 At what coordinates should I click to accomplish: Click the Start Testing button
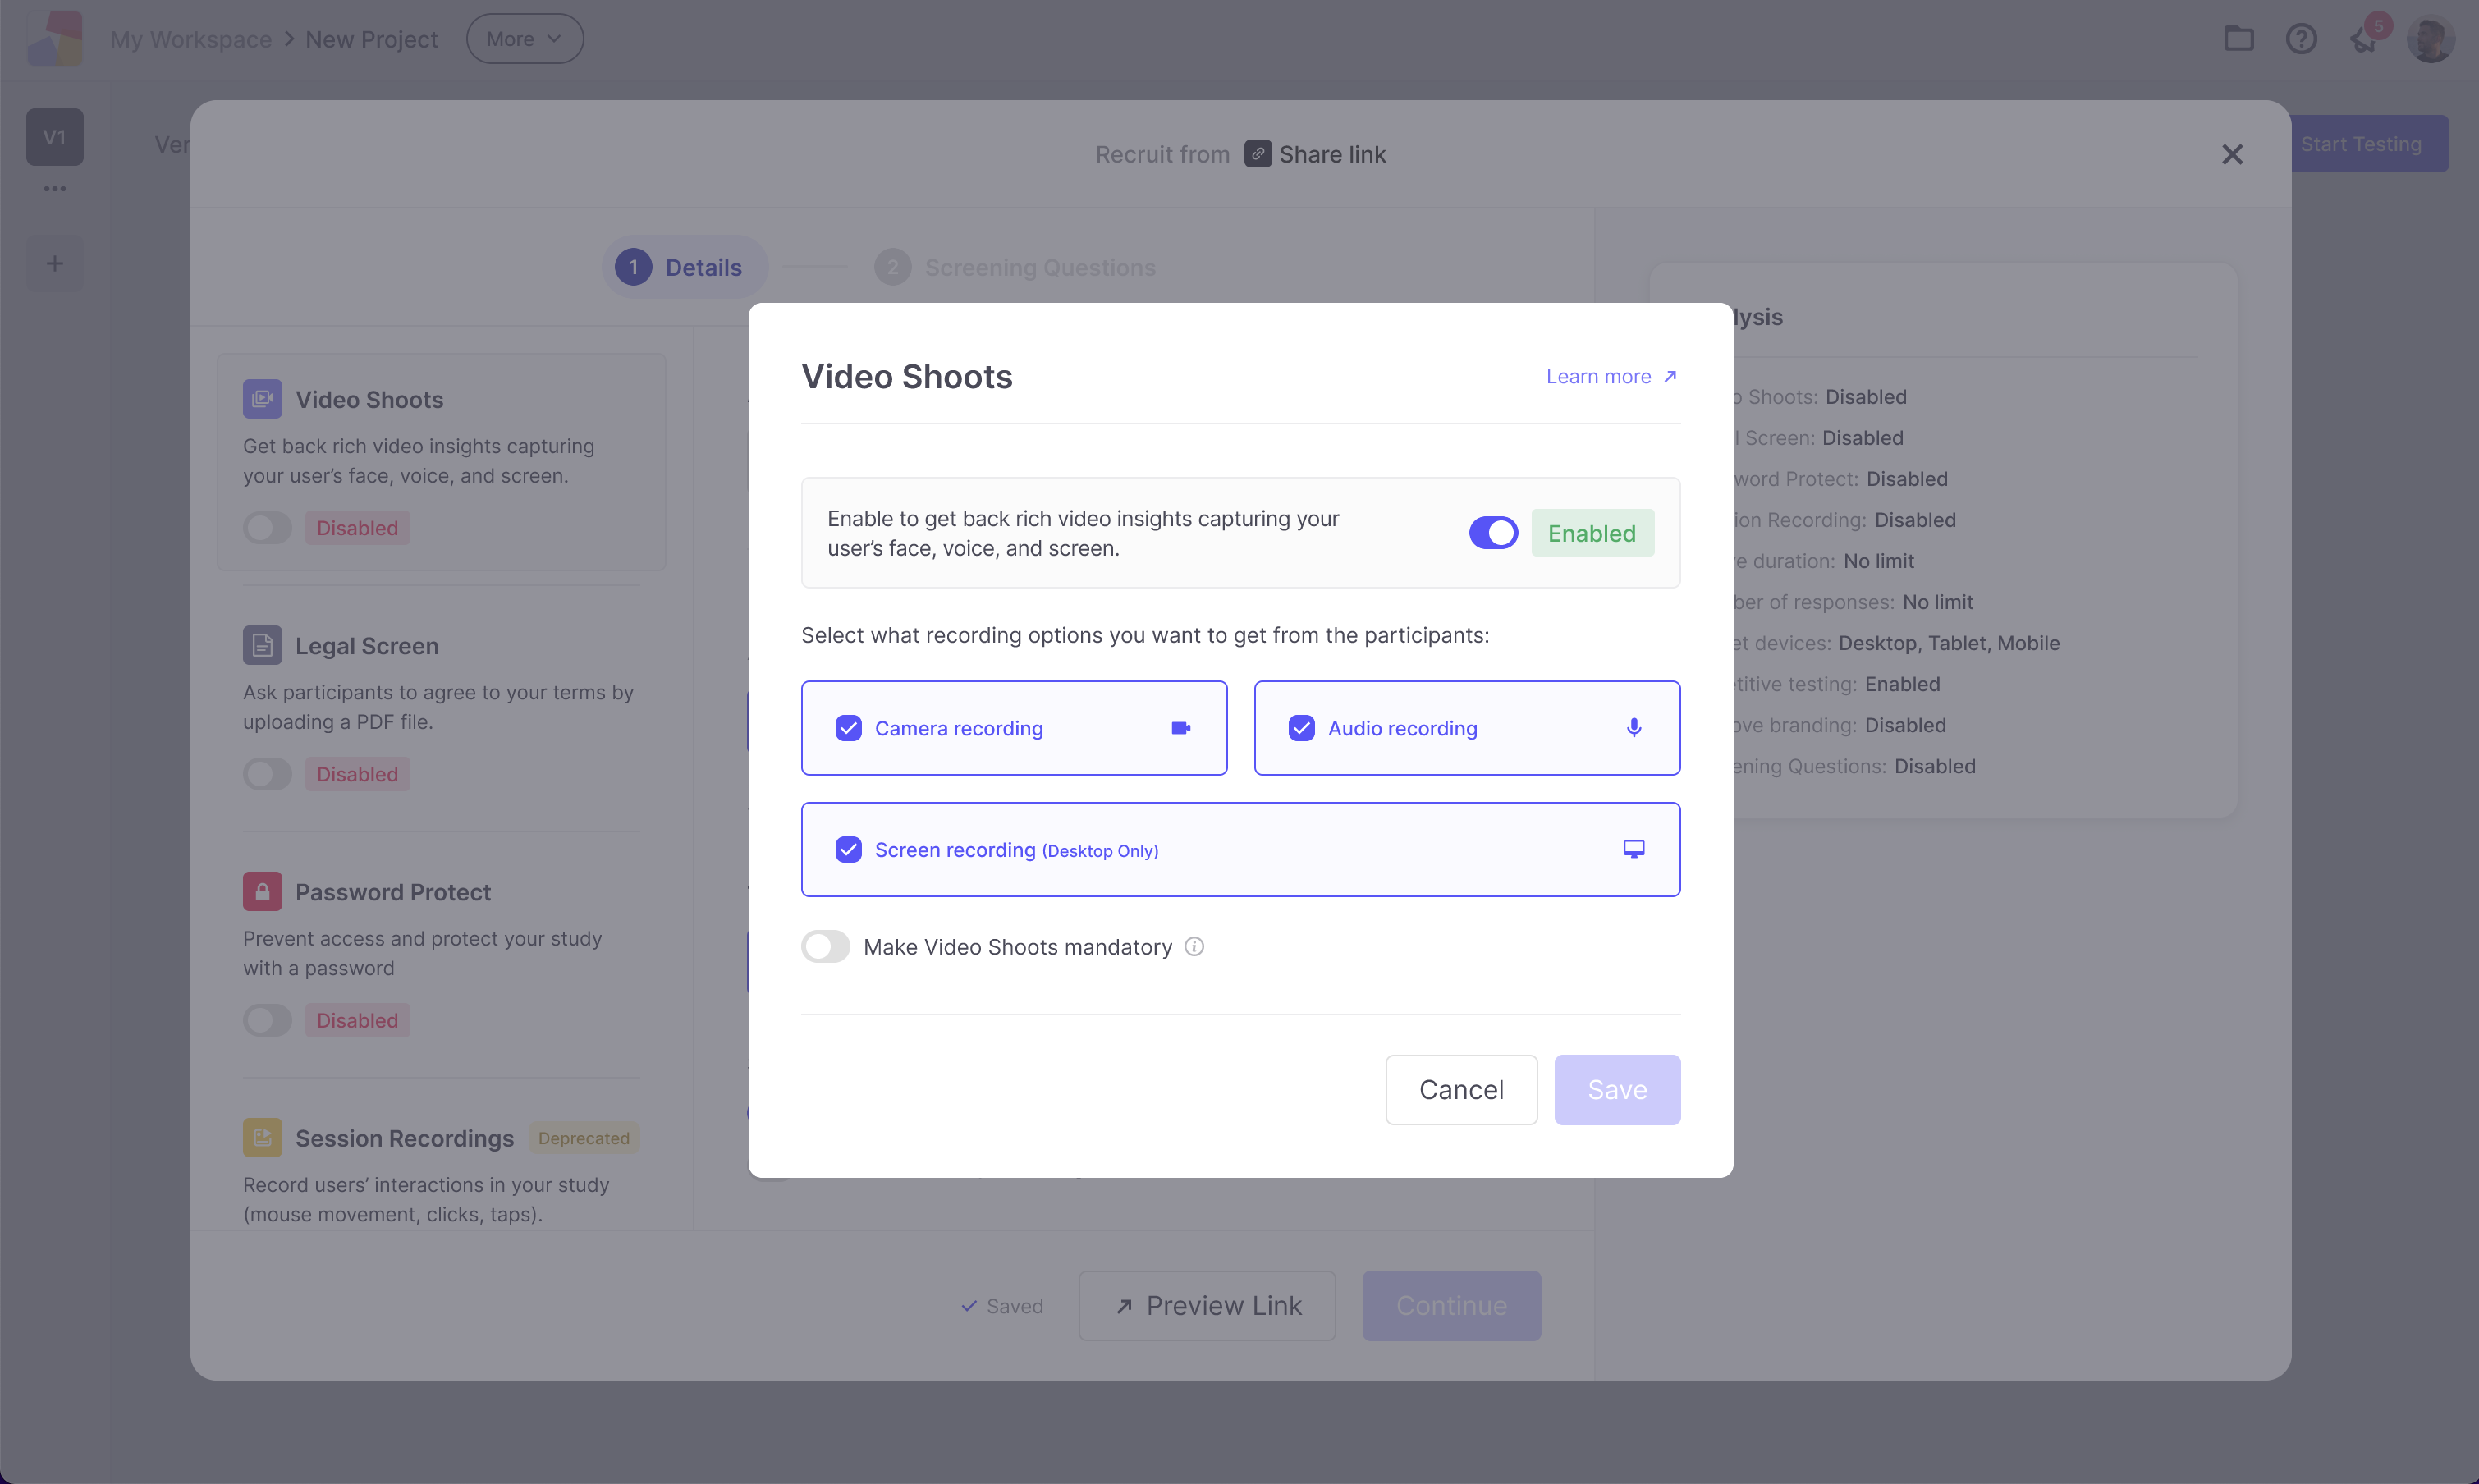(x=2369, y=144)
